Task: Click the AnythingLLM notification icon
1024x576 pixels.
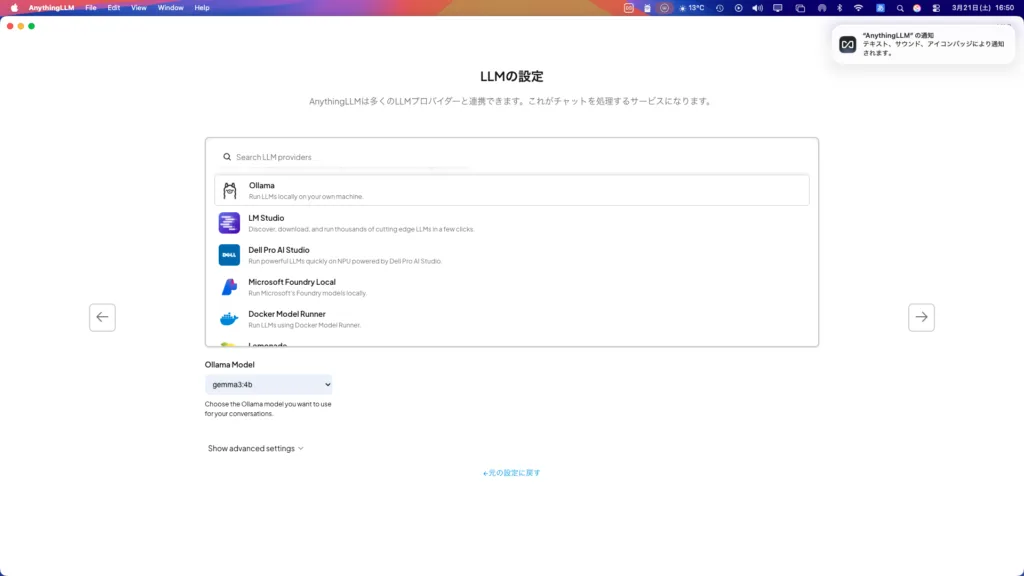Action: click(x=847, y=44)
